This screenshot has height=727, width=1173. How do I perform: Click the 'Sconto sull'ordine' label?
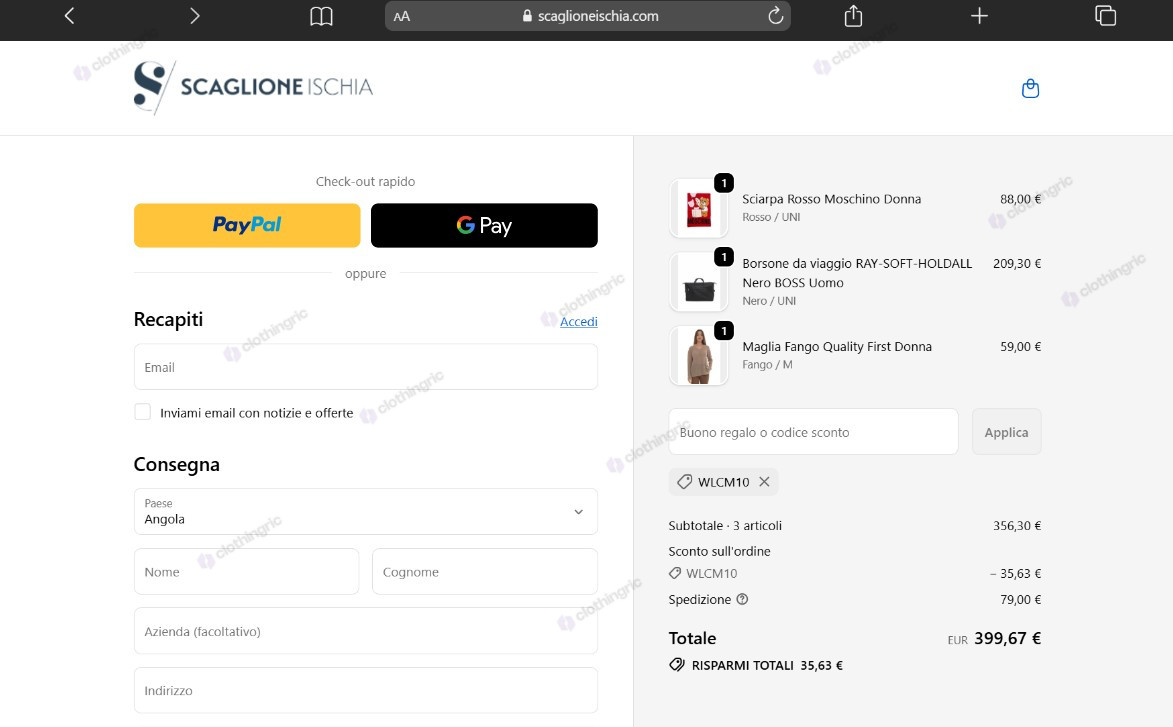[720, 551]
